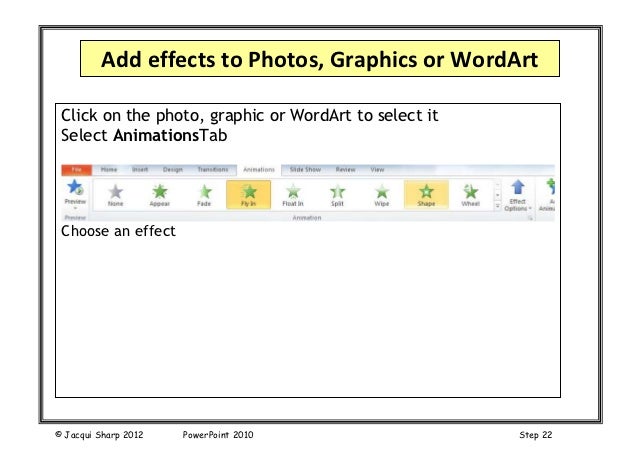Switch to the Insert tab
Screen dimensions: 638x452
click(x=140, y=169)
